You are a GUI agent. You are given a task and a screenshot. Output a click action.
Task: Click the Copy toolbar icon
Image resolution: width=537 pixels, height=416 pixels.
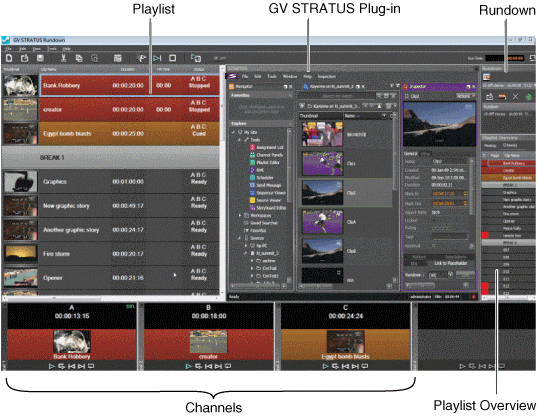click(x=79, y=58)
